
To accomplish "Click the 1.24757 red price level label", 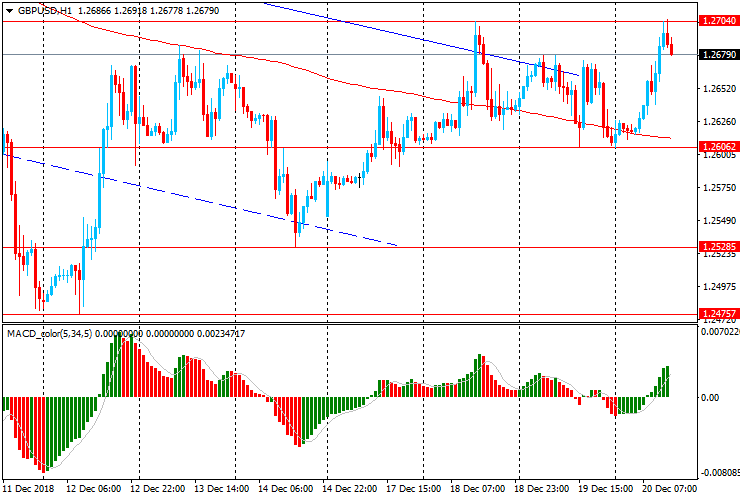I will click(x=718, y=314).
